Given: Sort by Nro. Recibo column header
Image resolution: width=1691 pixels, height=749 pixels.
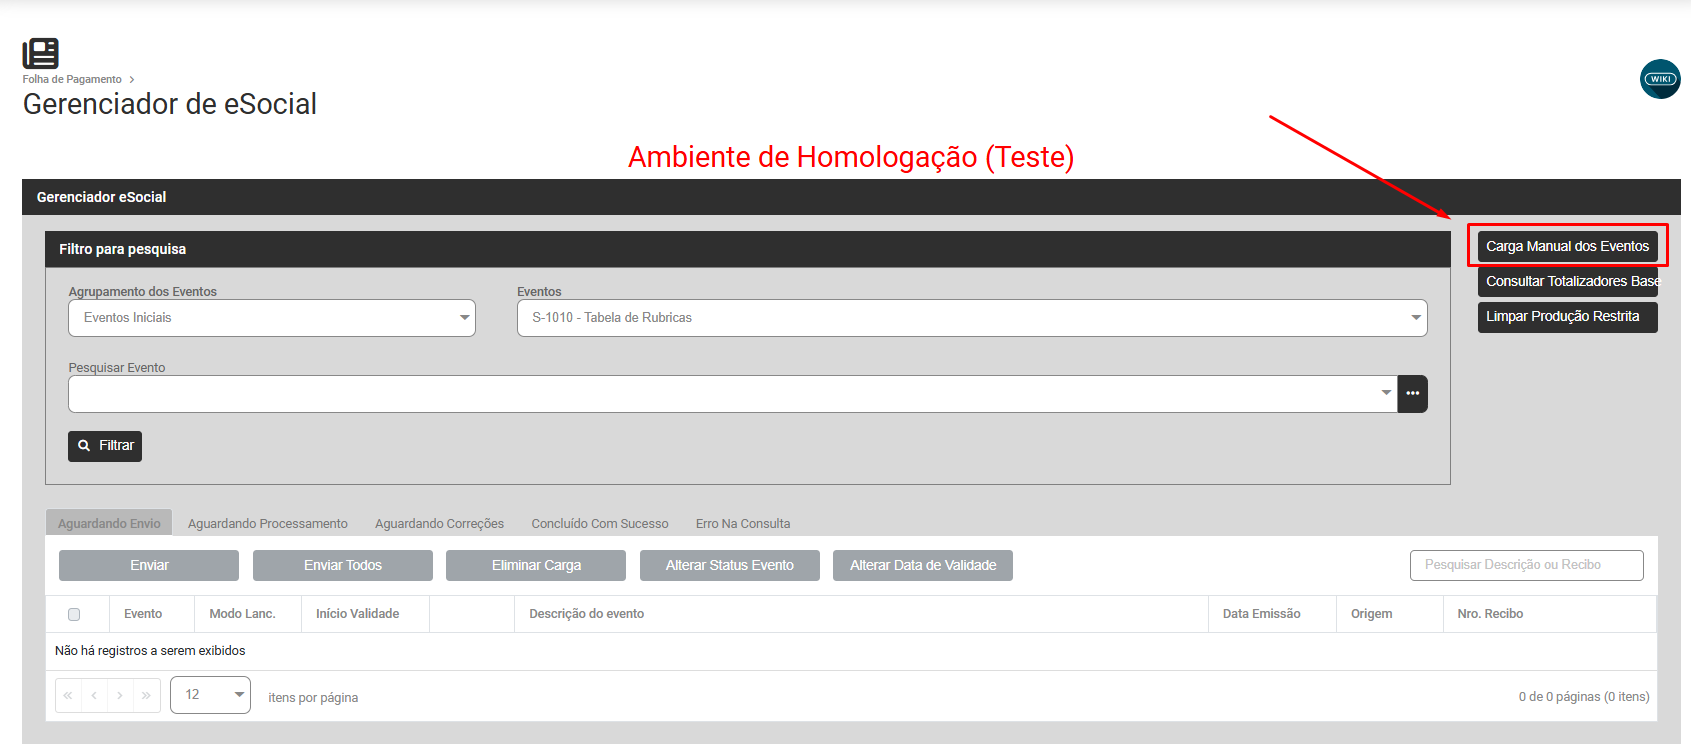Looking at the screenshot, I should point(1490,614).
